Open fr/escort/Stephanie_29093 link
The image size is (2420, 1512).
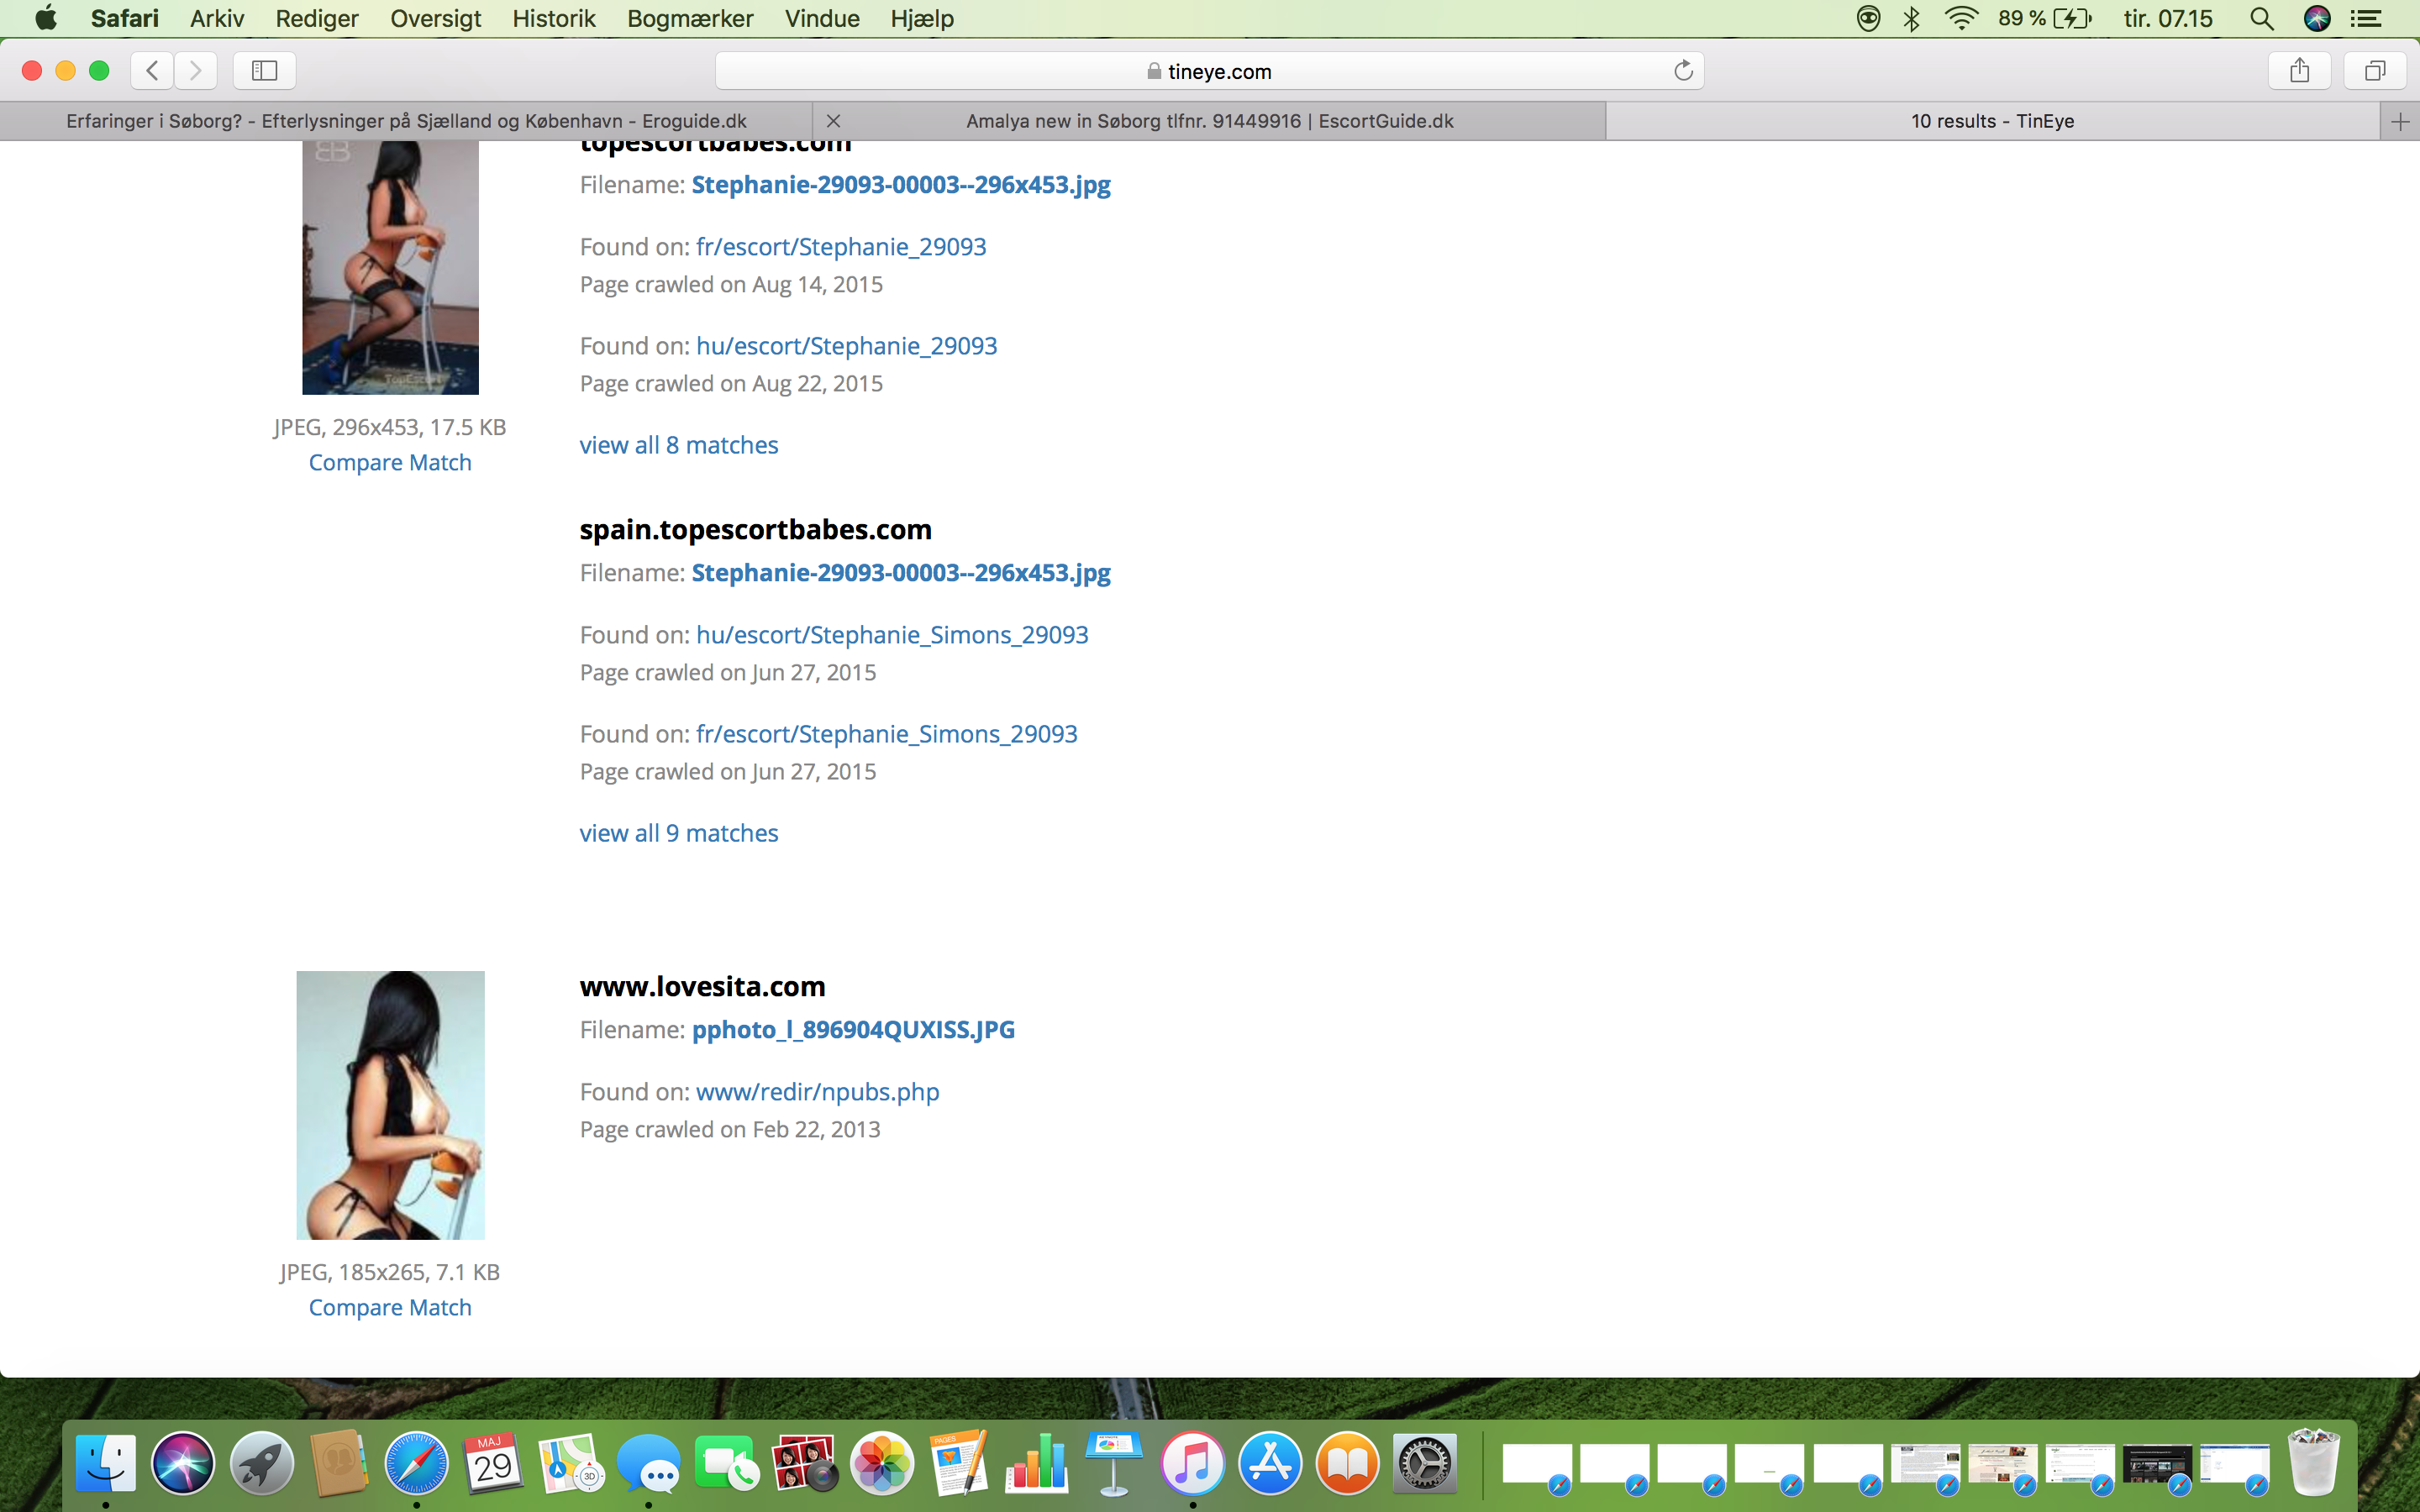(x=841, y=246)
